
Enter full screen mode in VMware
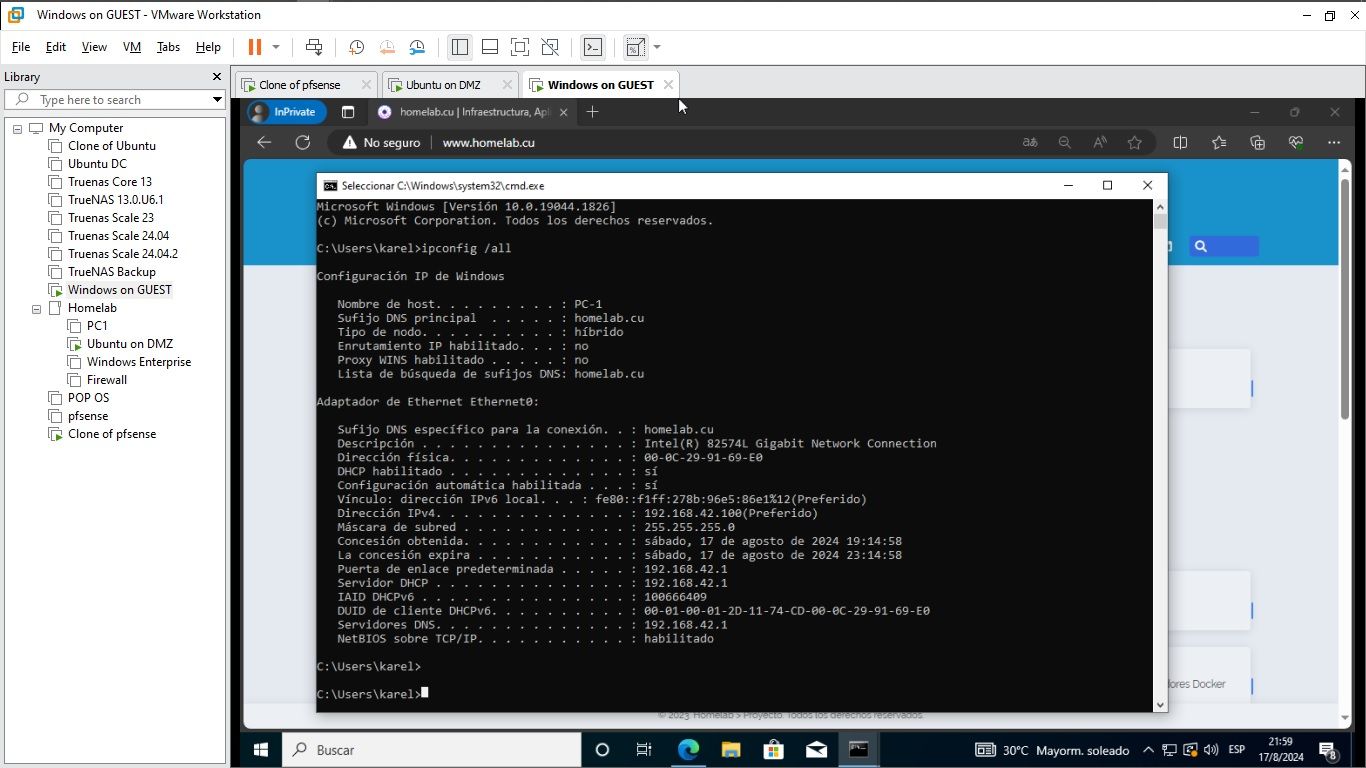click(x=520, y=47)
